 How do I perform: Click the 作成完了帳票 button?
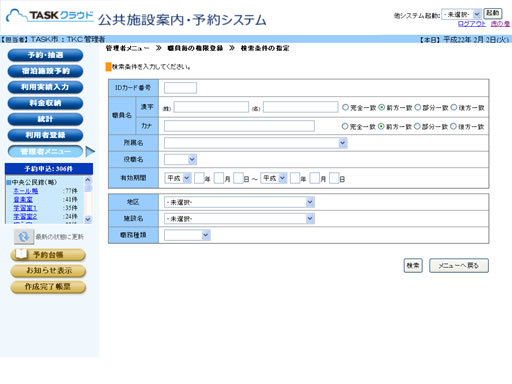coord(48,287)
